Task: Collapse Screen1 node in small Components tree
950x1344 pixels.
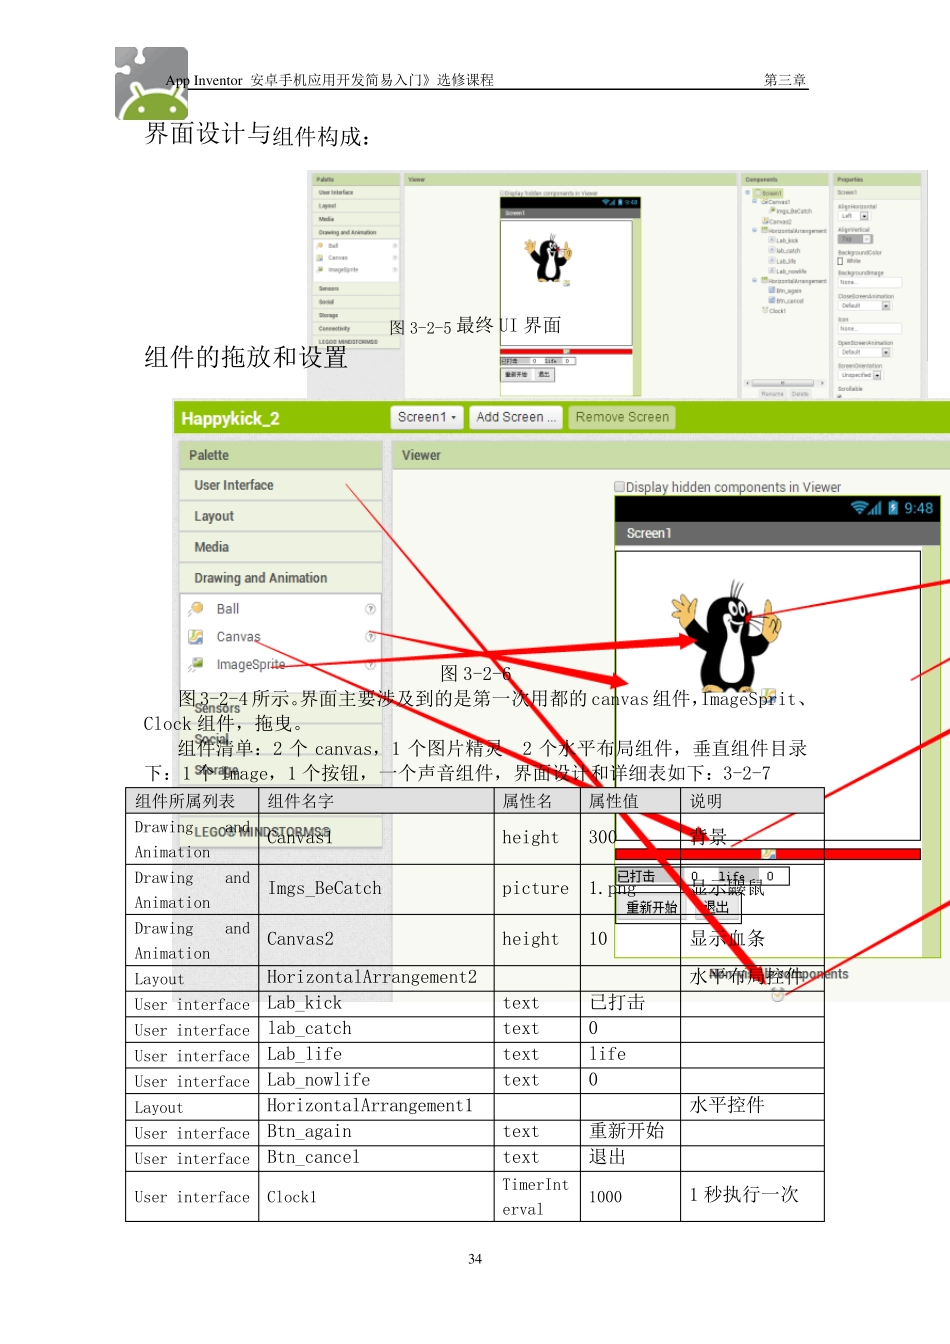Action: [x=748, y=192]
